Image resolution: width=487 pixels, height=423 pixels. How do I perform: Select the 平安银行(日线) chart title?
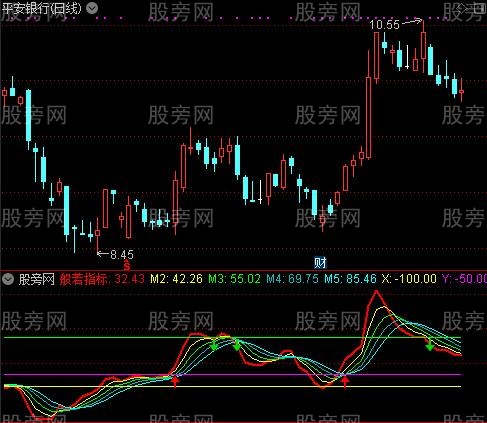coord(42,8)
